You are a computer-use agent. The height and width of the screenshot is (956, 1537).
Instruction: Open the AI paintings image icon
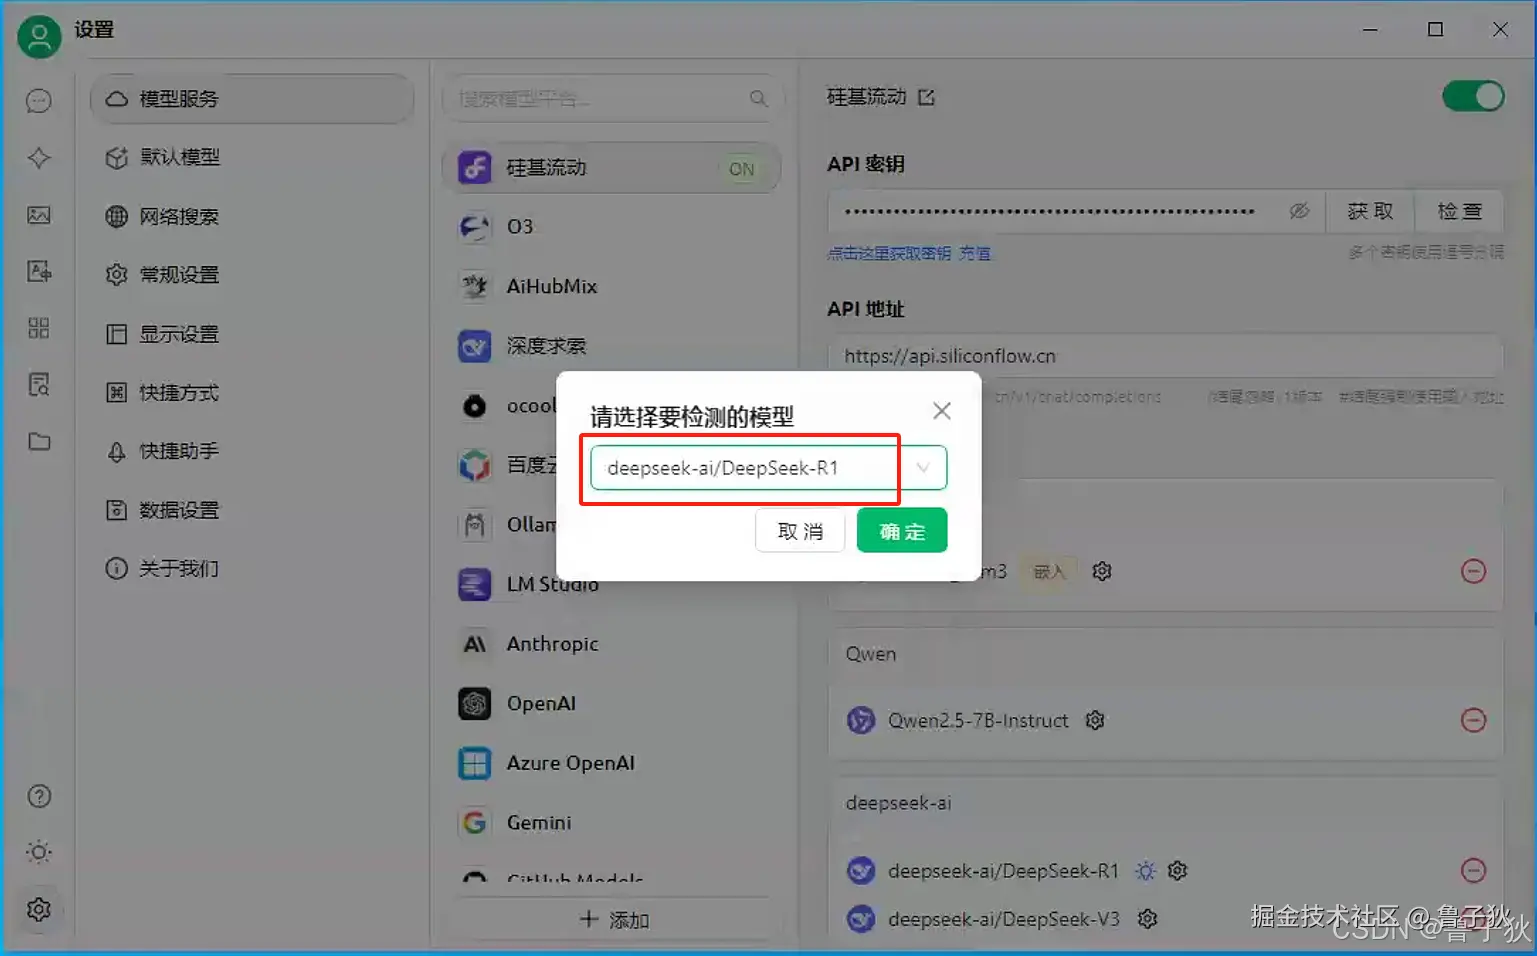click(39, 215)
